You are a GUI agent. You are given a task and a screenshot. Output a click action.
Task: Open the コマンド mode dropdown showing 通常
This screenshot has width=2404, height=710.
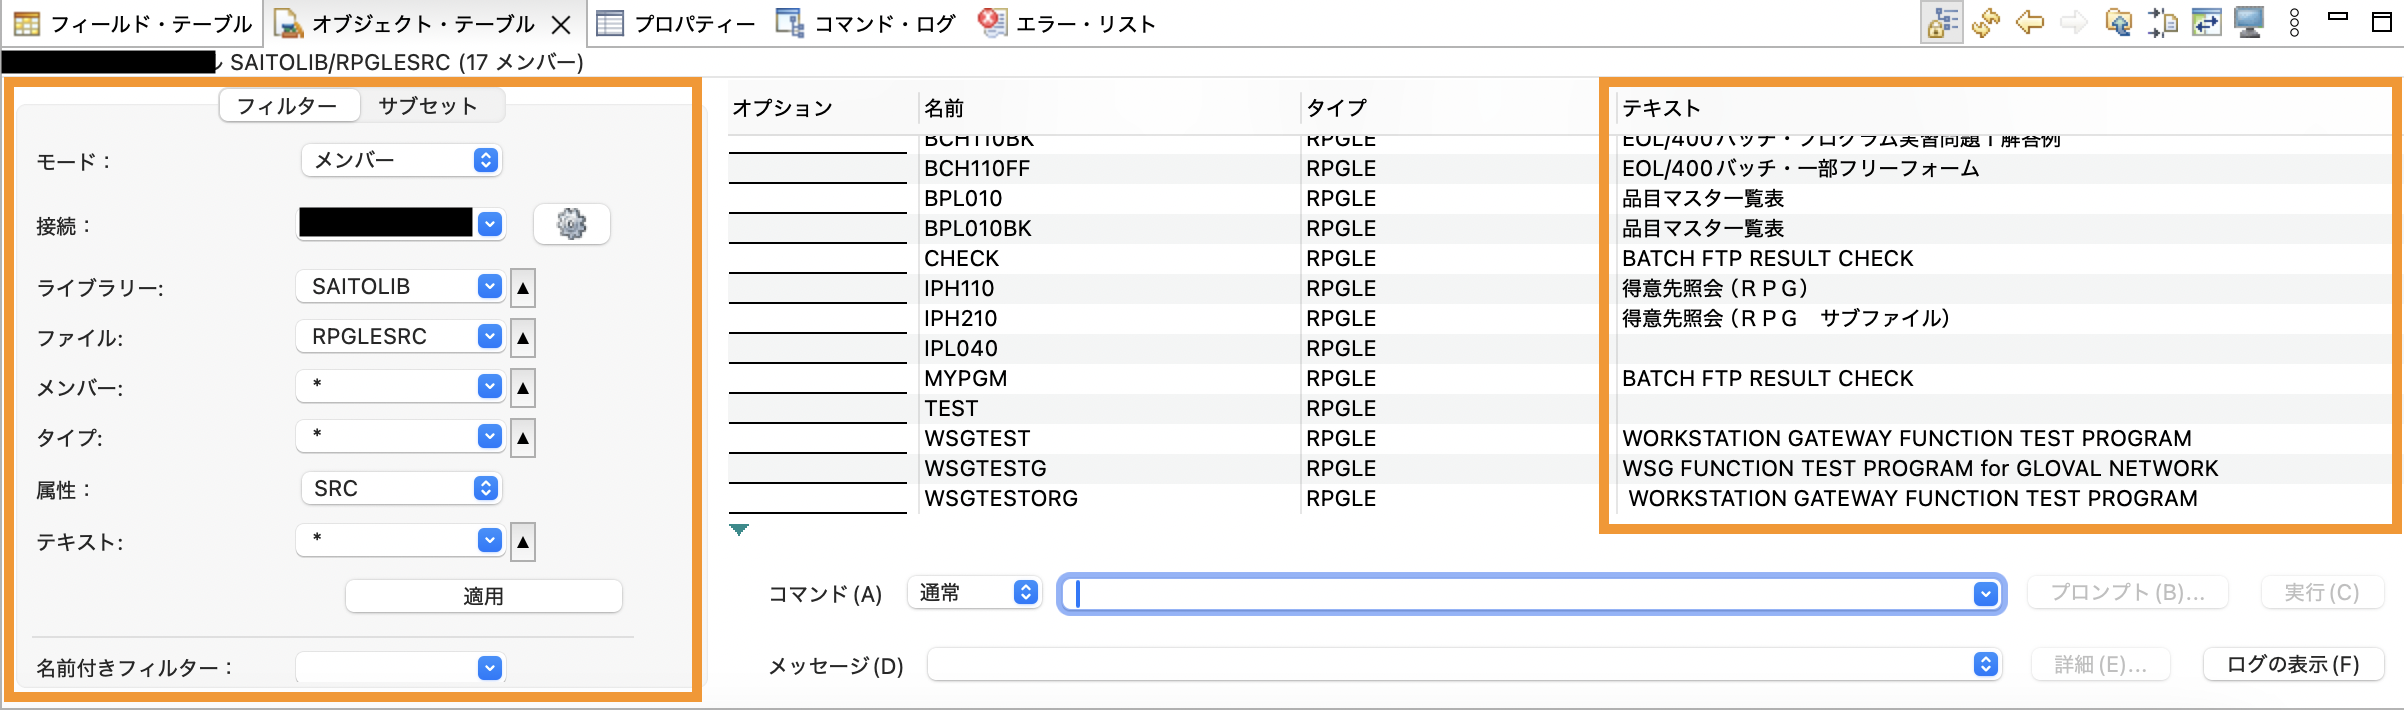point(975,592)
